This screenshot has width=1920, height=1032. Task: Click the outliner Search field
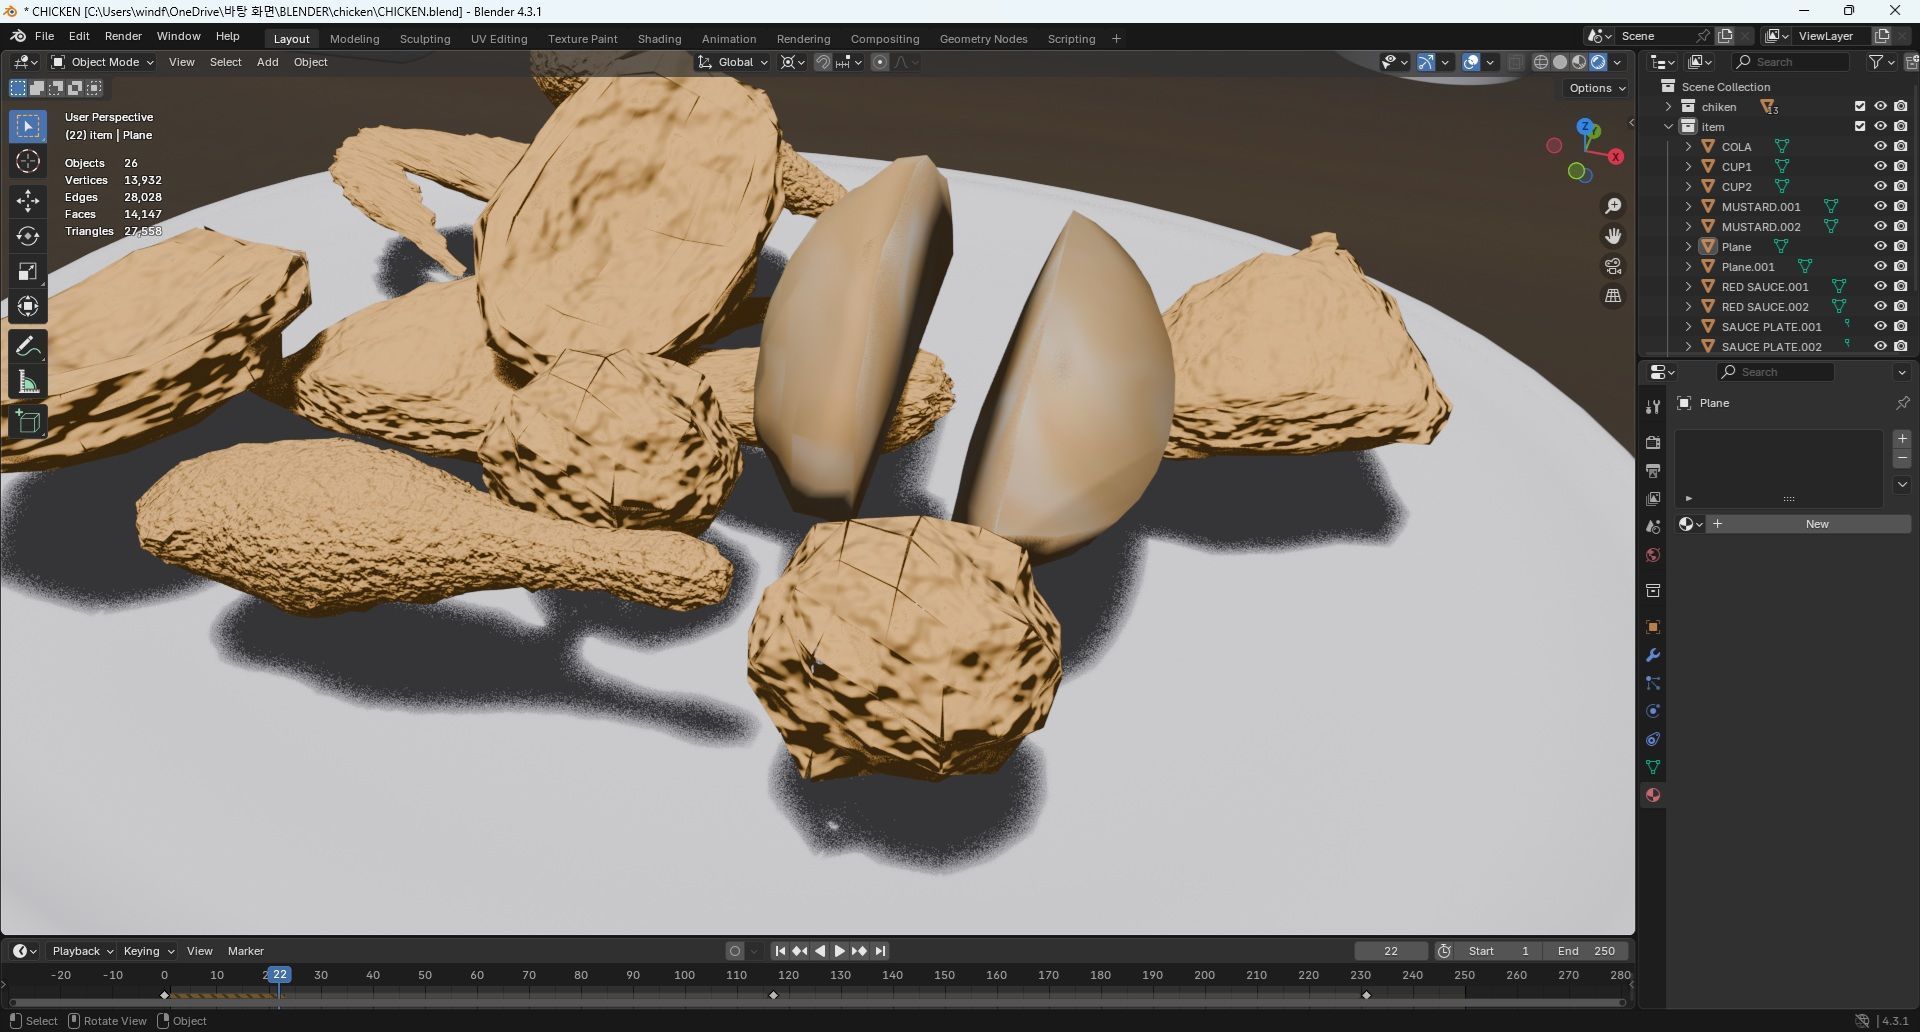[1790, 62]
